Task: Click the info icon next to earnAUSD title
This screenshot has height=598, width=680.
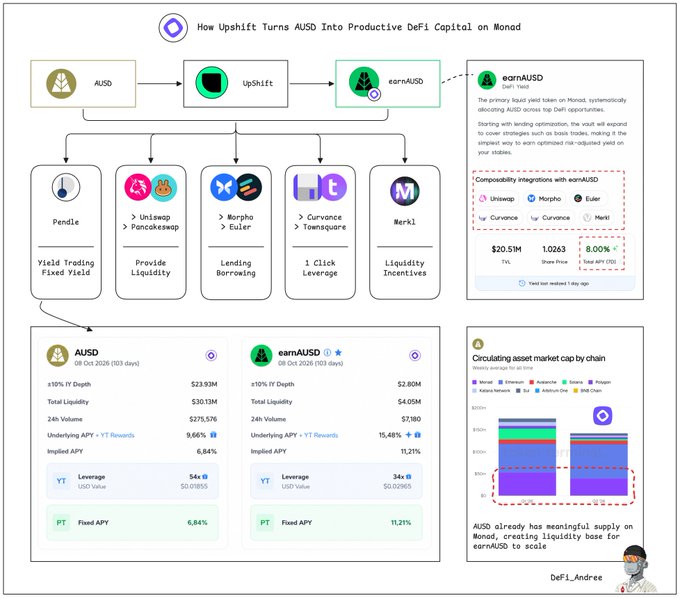Action: 327,353
